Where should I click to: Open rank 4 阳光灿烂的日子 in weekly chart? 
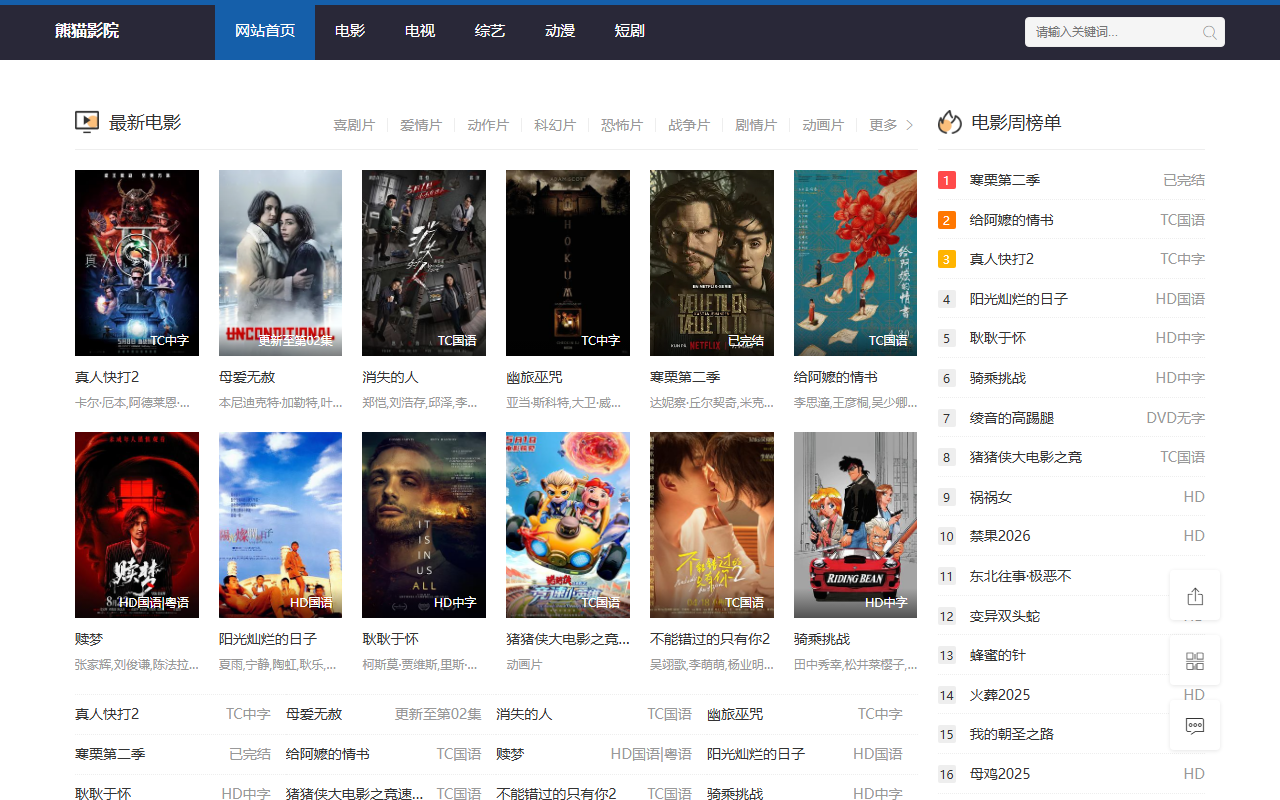pyautogui.click(x=1019, y=299)
